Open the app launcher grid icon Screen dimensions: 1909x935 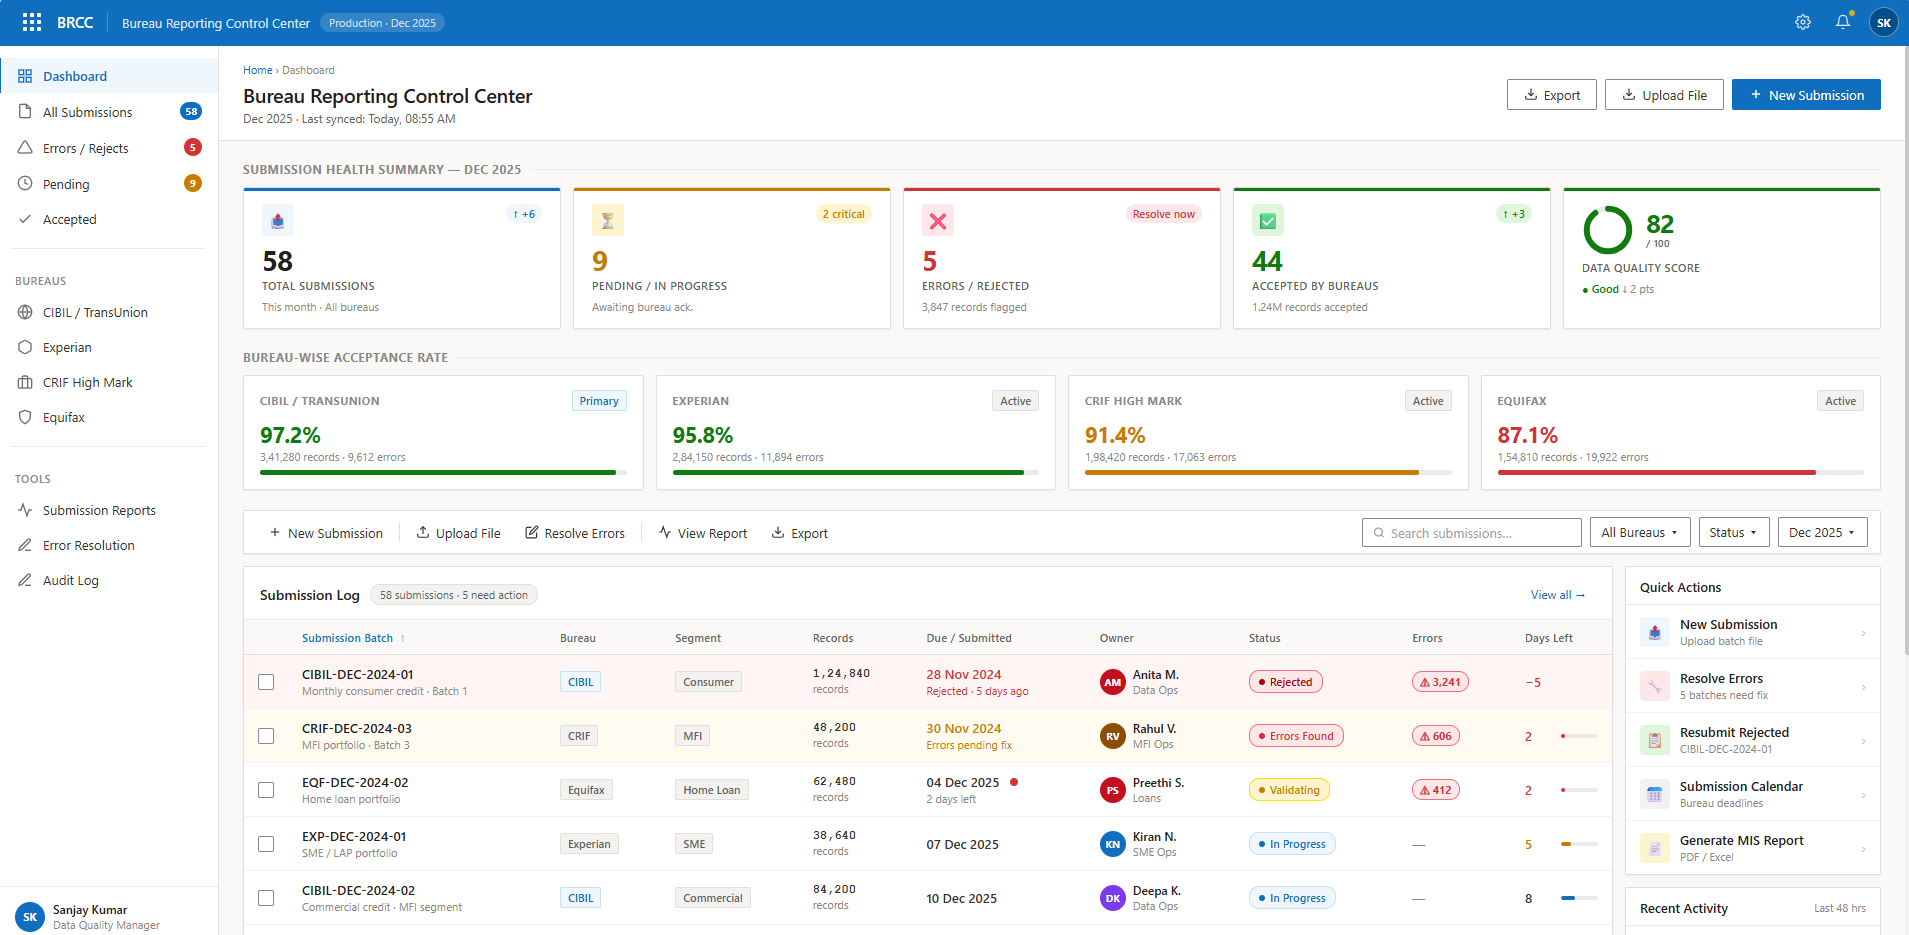pos(32,22)
